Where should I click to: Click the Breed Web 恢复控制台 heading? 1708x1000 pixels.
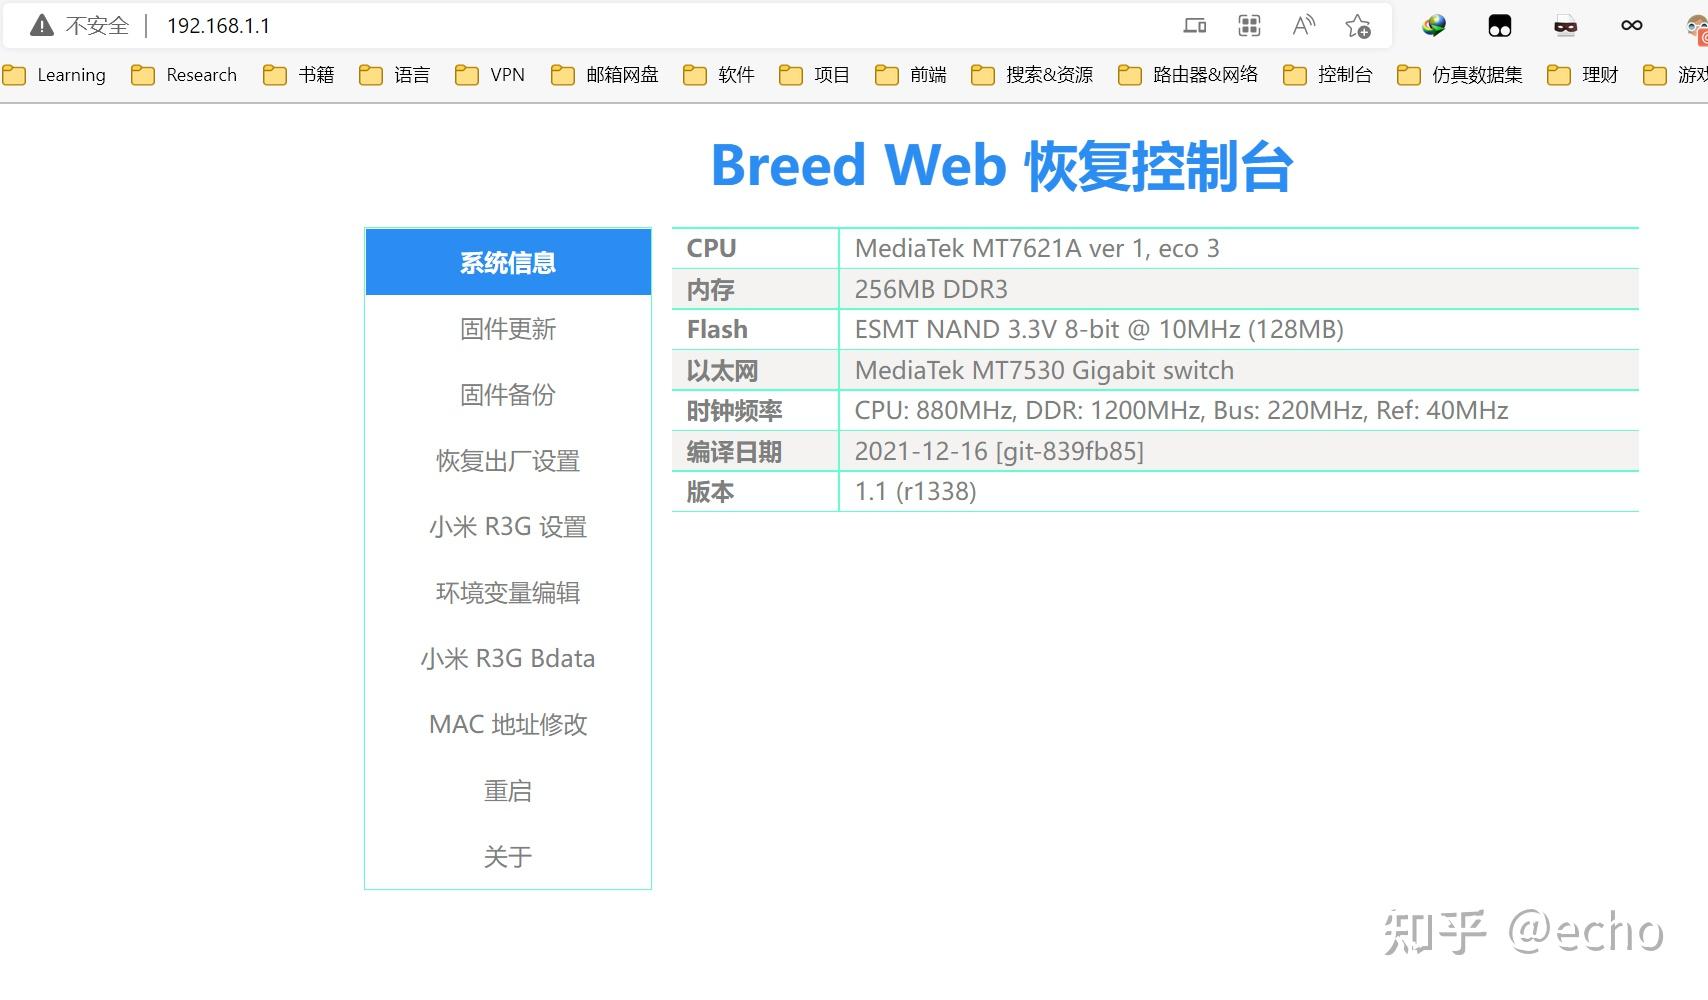pos(1002,166)
